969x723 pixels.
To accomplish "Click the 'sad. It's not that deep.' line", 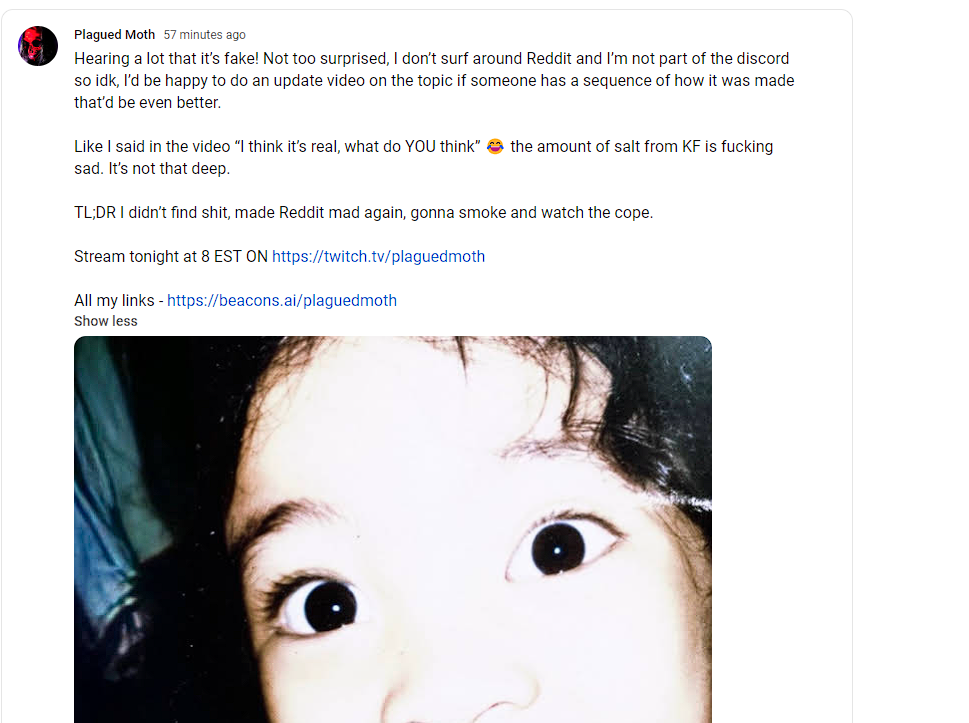I will click(152, 169).
